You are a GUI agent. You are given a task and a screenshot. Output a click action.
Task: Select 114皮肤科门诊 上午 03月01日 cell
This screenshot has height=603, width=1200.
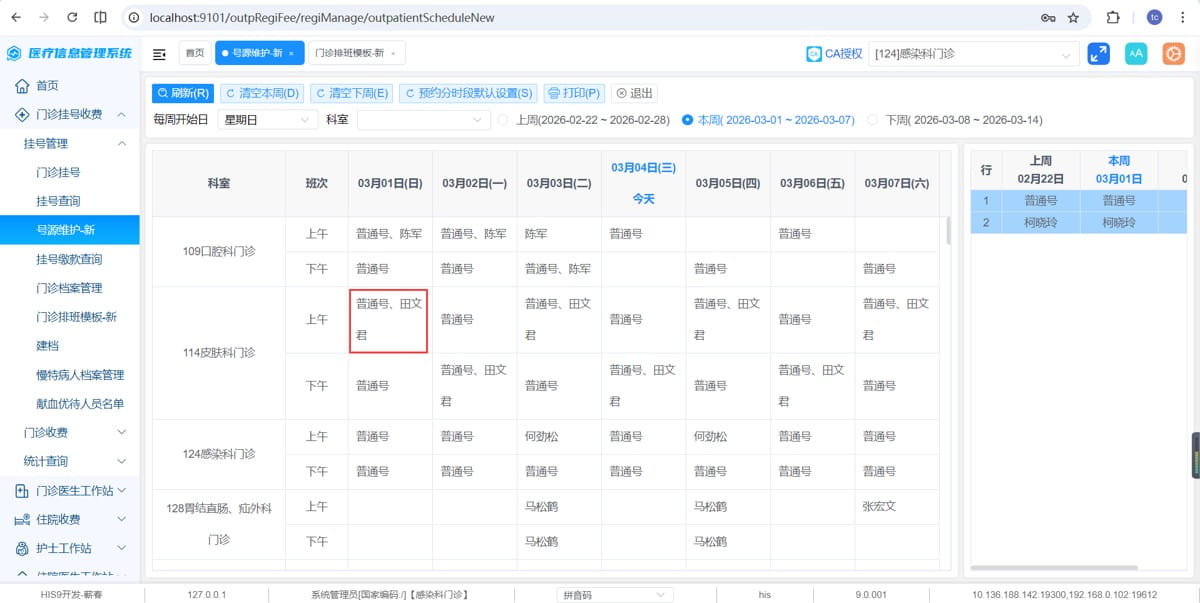pyautogui.click(x=389, y=320)
